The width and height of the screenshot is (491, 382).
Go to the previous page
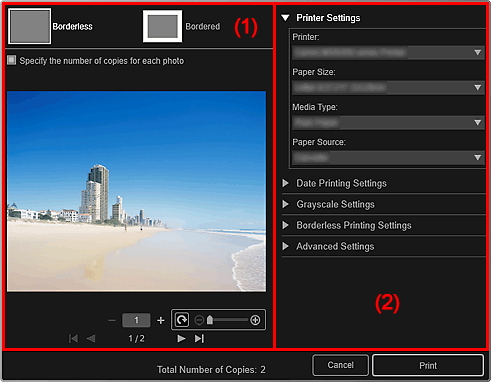coord(91,339)
